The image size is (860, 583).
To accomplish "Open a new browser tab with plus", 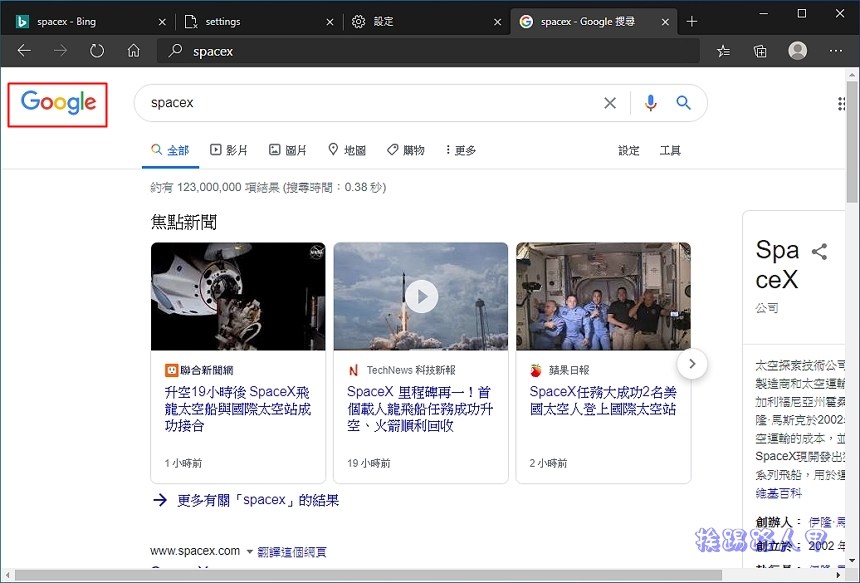I will tap(692, 21).
